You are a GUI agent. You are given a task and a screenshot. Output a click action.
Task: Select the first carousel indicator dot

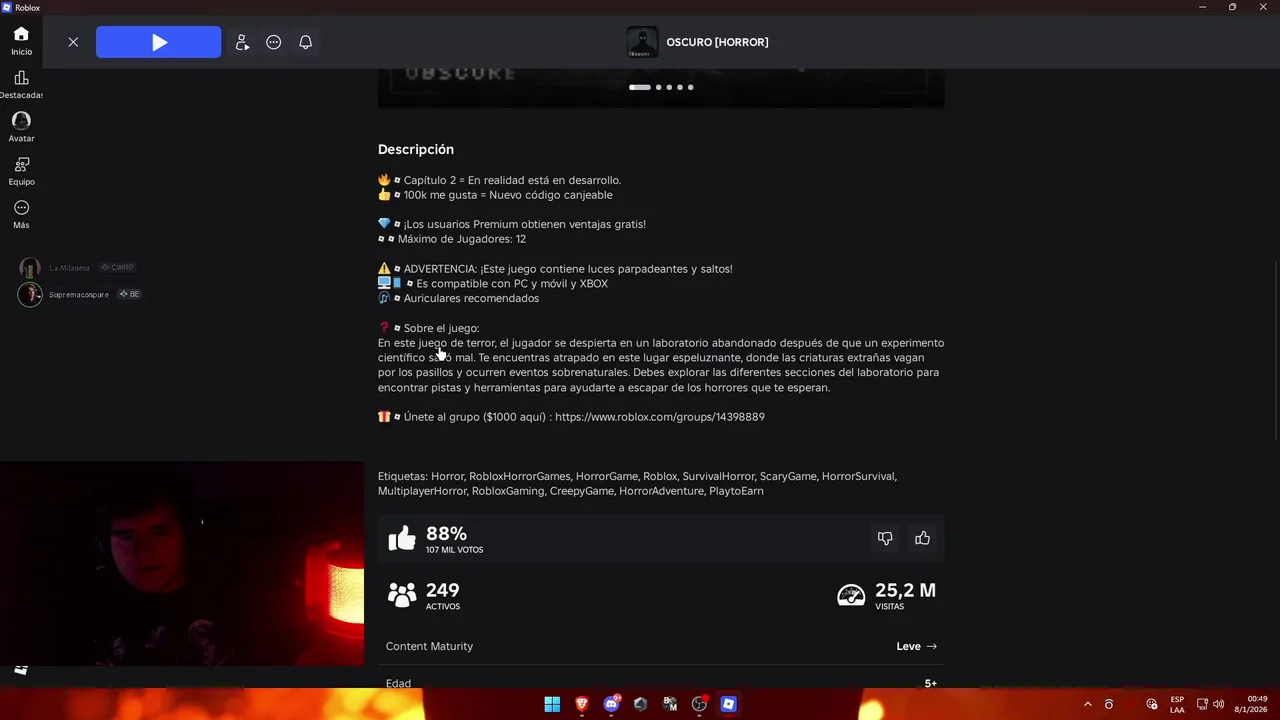coord(640,87)
